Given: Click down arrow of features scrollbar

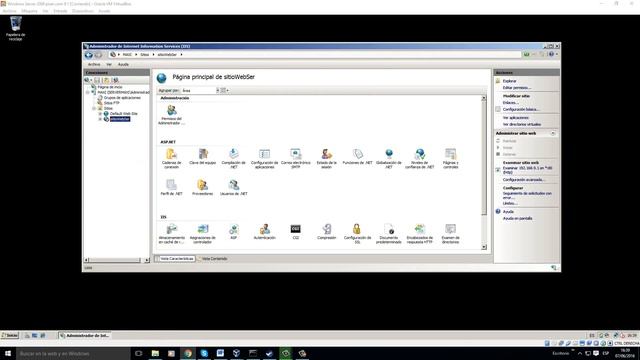Looking at the screenshot, I should [484, 247].
